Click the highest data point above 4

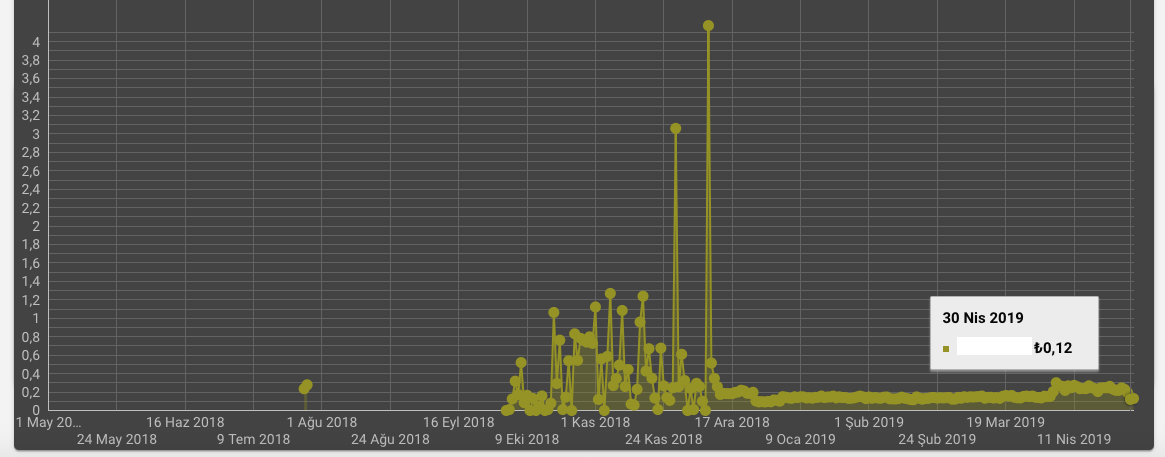(x=708, y=25)
